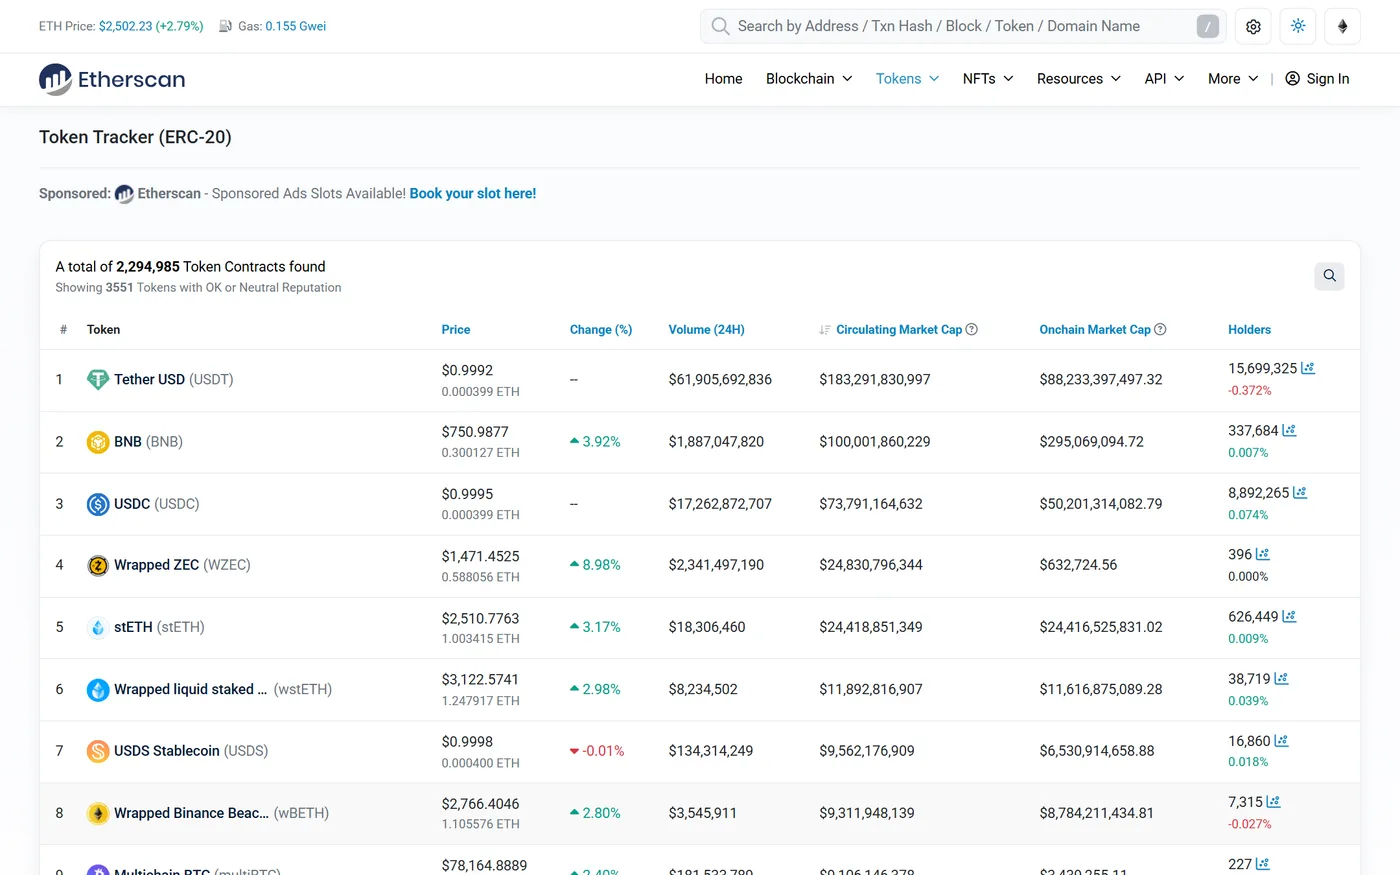The image size is (1400, 875).
Task: Open the site settings gear icon
Action: (x=1253, y=27)
